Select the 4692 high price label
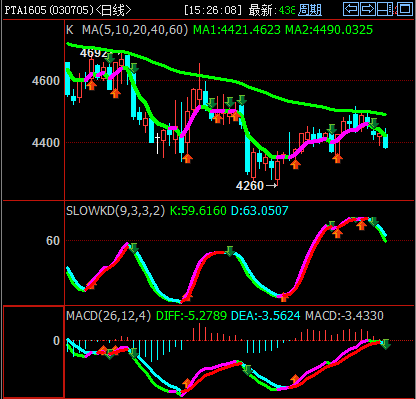Screen dimensions: 416x399 (x=94, y=53)
